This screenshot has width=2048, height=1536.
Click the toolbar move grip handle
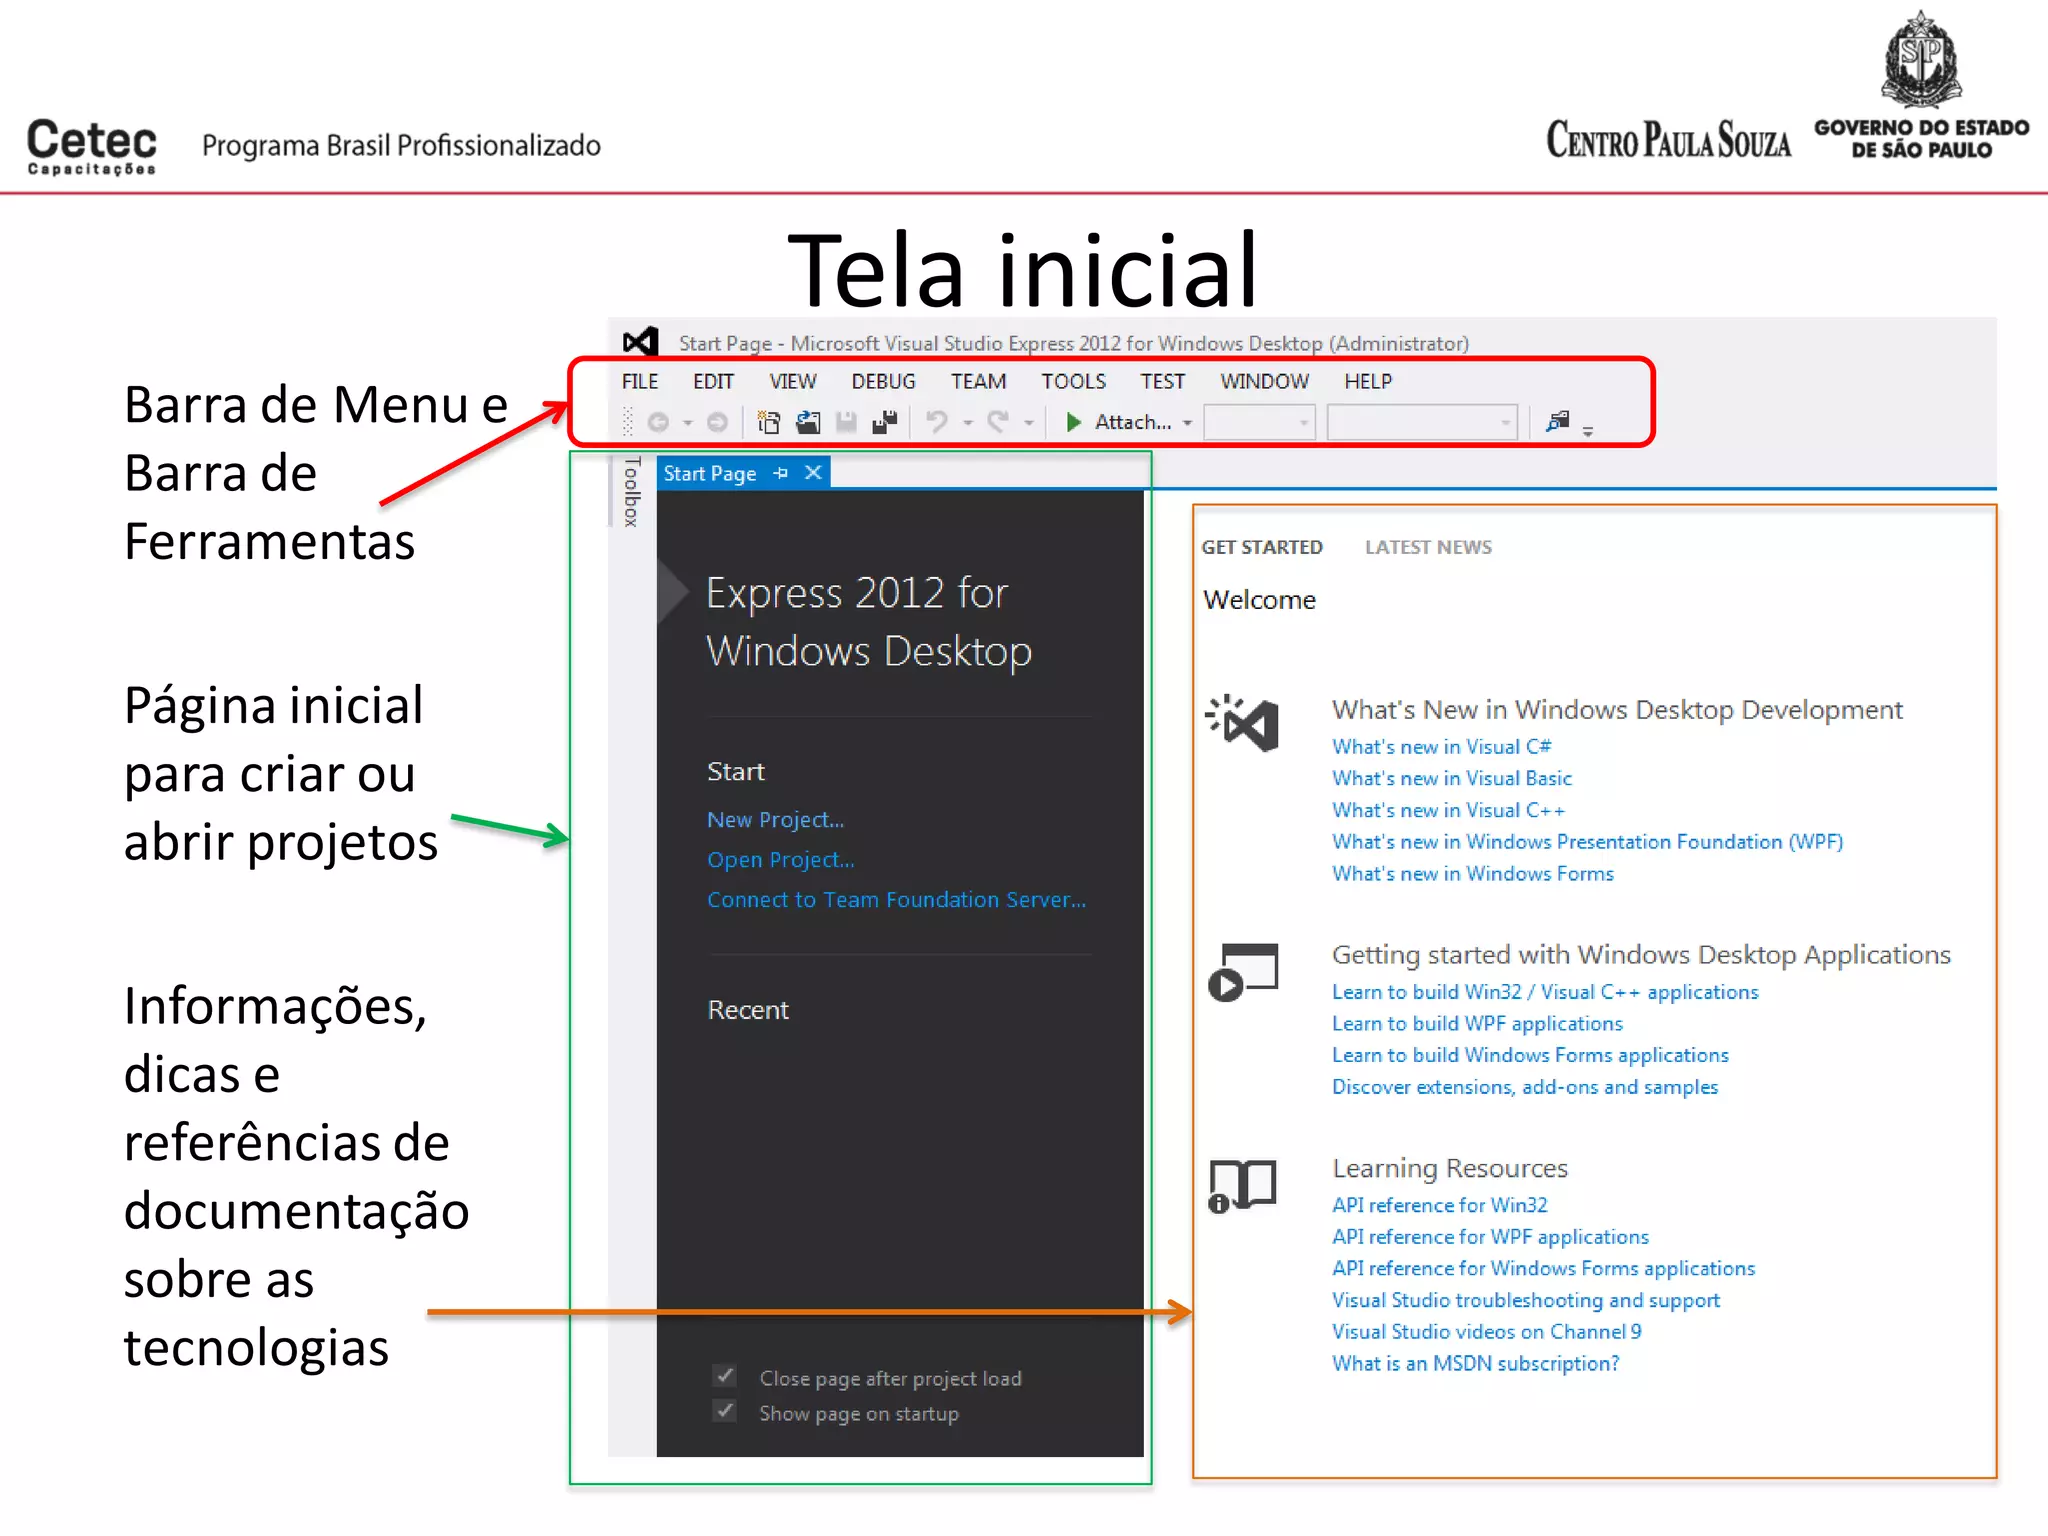click(628, 422)
